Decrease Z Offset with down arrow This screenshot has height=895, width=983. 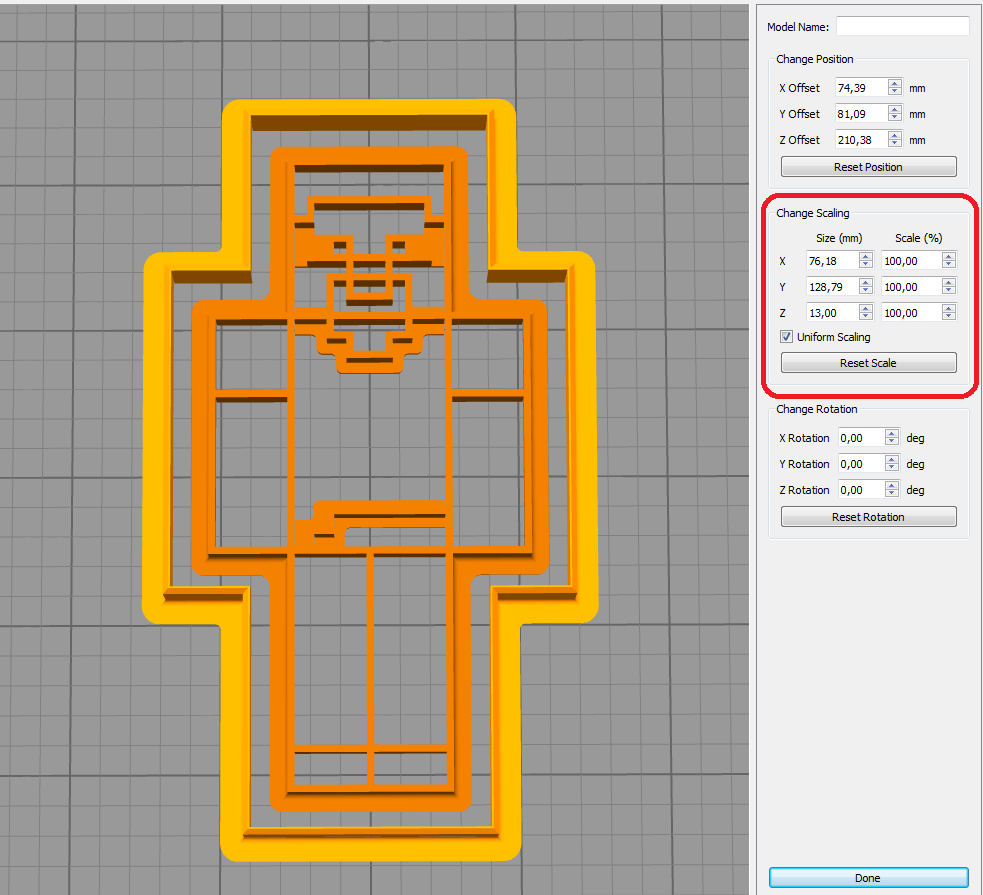[895, 144]
